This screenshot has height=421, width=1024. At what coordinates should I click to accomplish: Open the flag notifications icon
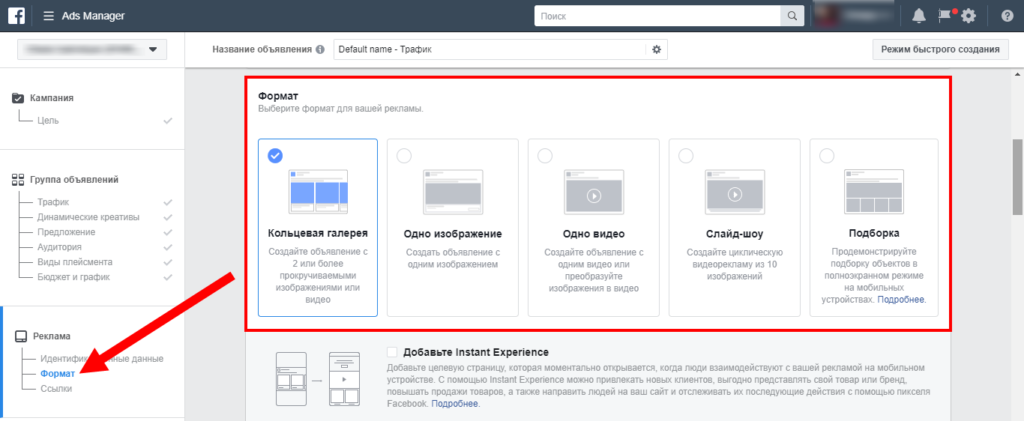944,16
